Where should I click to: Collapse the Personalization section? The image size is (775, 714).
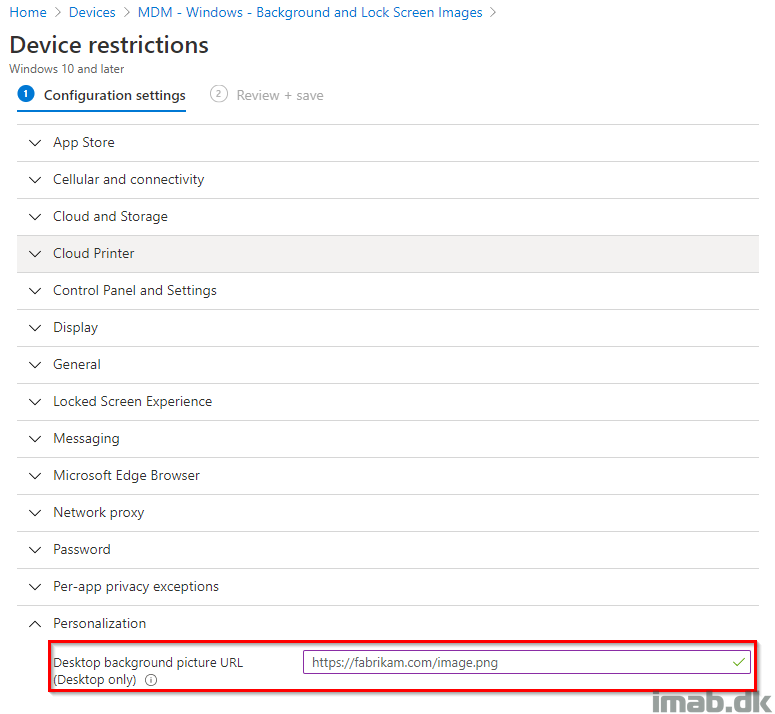tap(388, 624)
